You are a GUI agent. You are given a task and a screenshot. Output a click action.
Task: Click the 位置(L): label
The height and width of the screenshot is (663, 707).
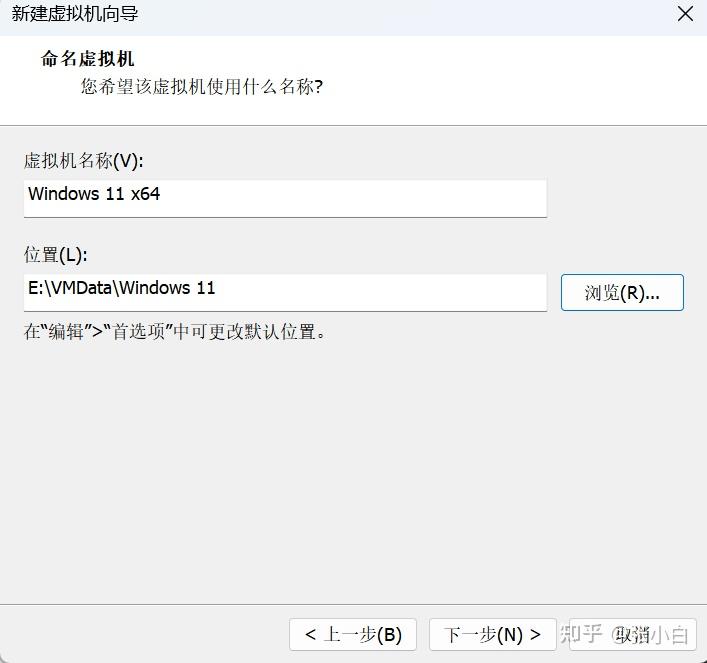point(56,255)
